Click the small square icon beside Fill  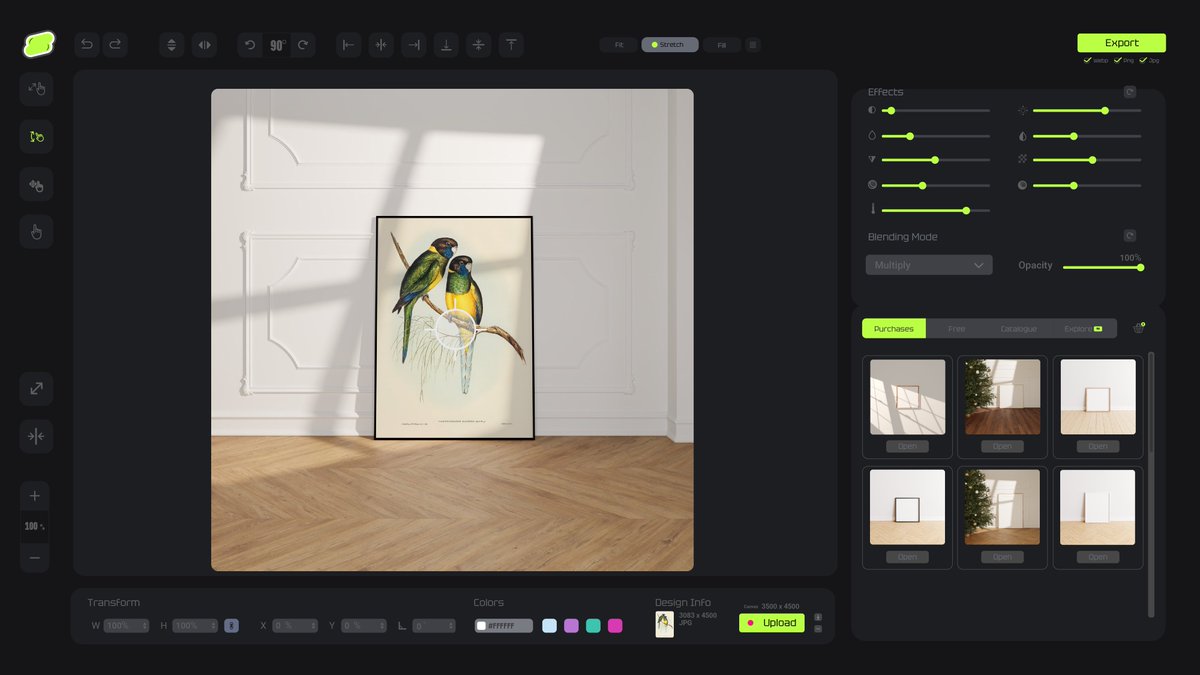point(753,45)
